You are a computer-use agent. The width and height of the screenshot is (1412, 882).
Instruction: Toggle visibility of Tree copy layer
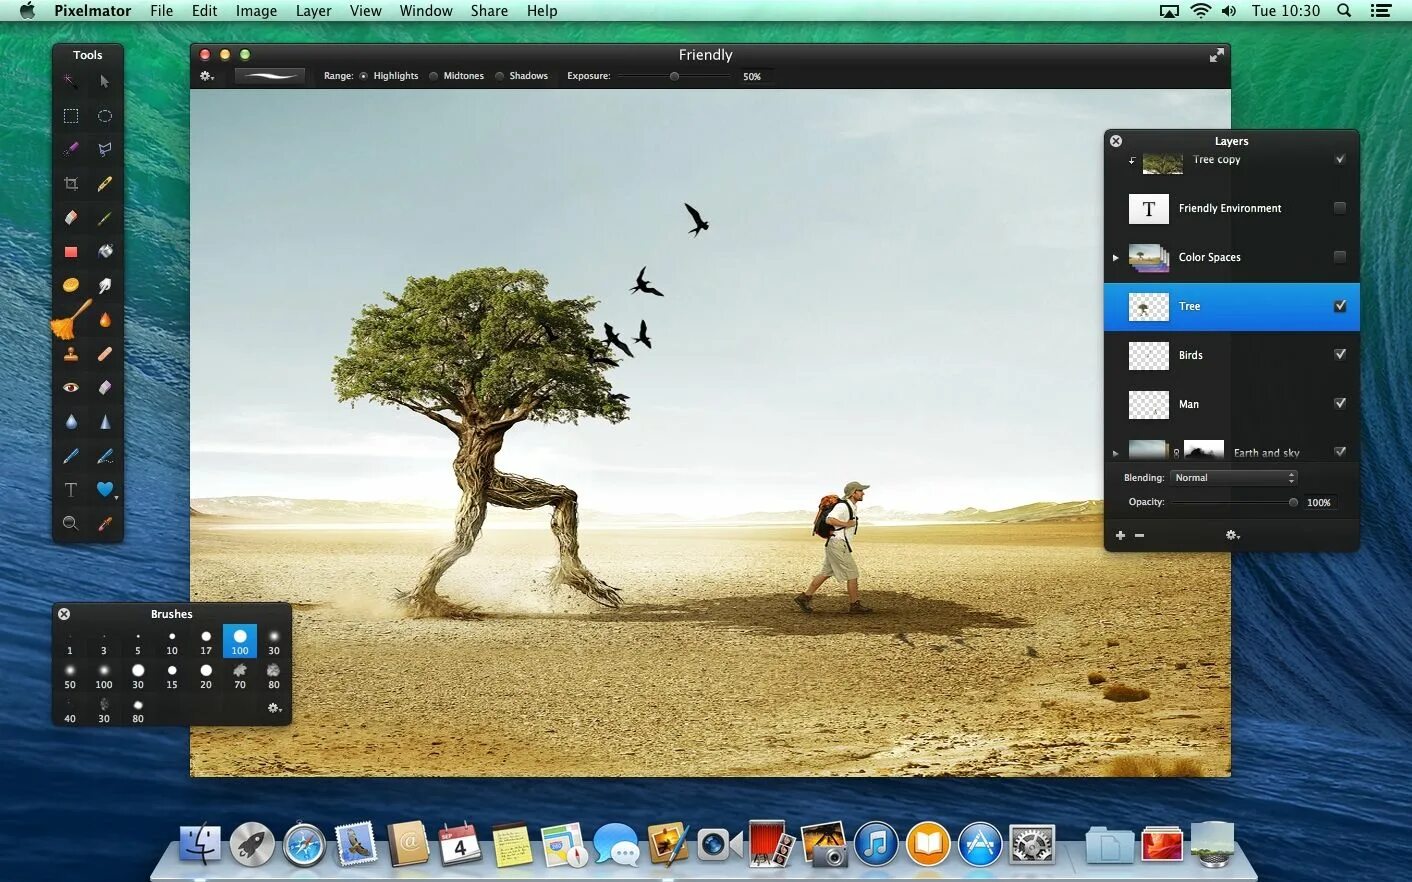1340,159
